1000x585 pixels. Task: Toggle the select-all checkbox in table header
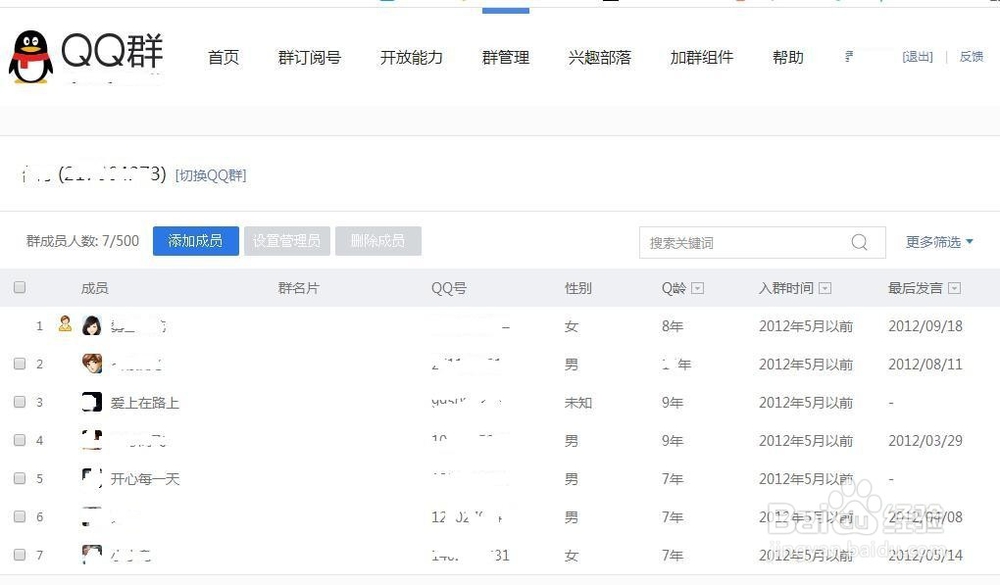pyautogui.click(x=19, y=288)
